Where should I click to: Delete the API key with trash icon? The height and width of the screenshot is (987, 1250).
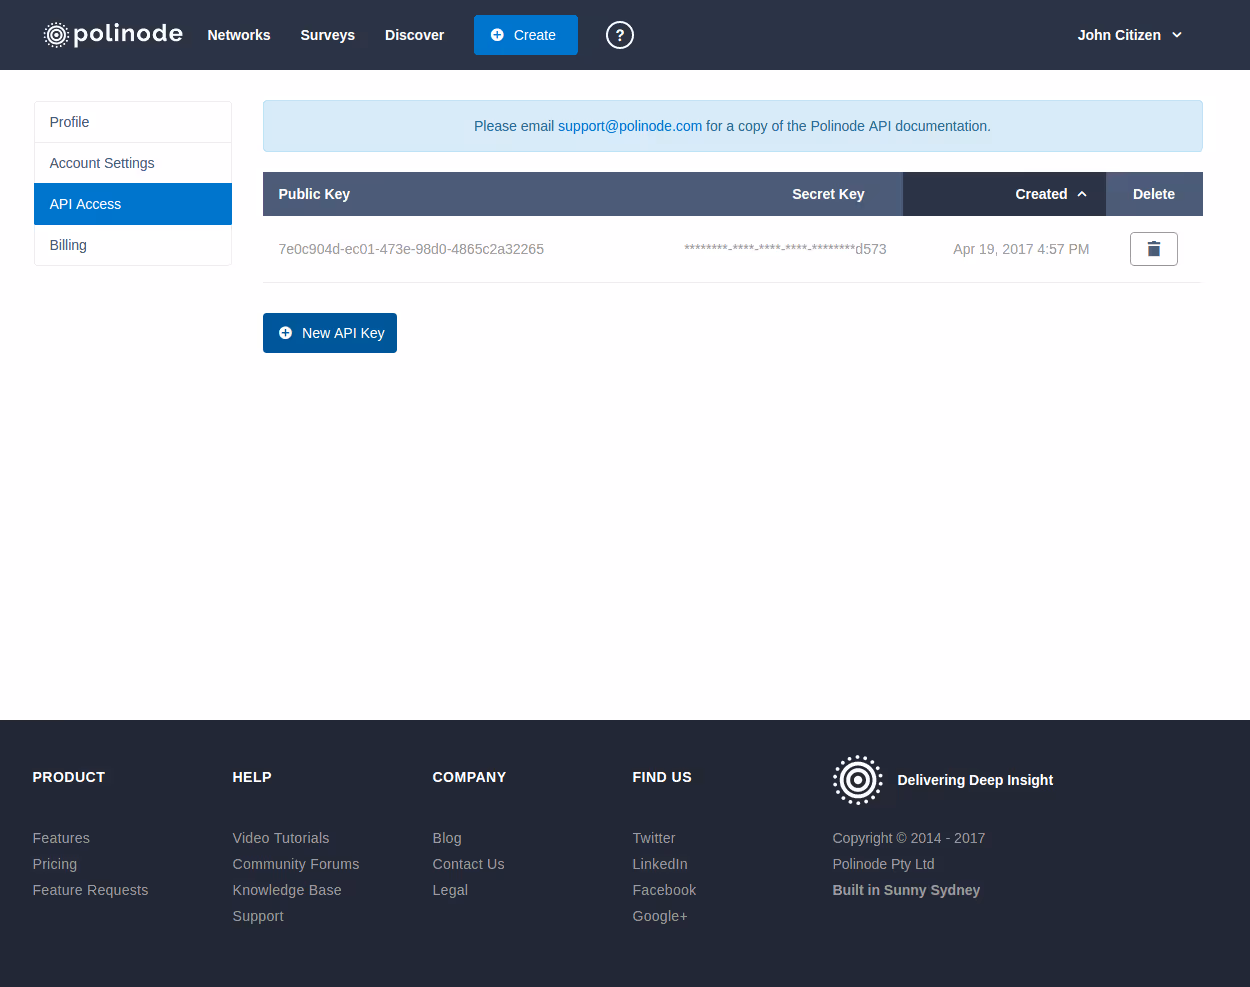pyautogui.click(x=1153, y=249)
